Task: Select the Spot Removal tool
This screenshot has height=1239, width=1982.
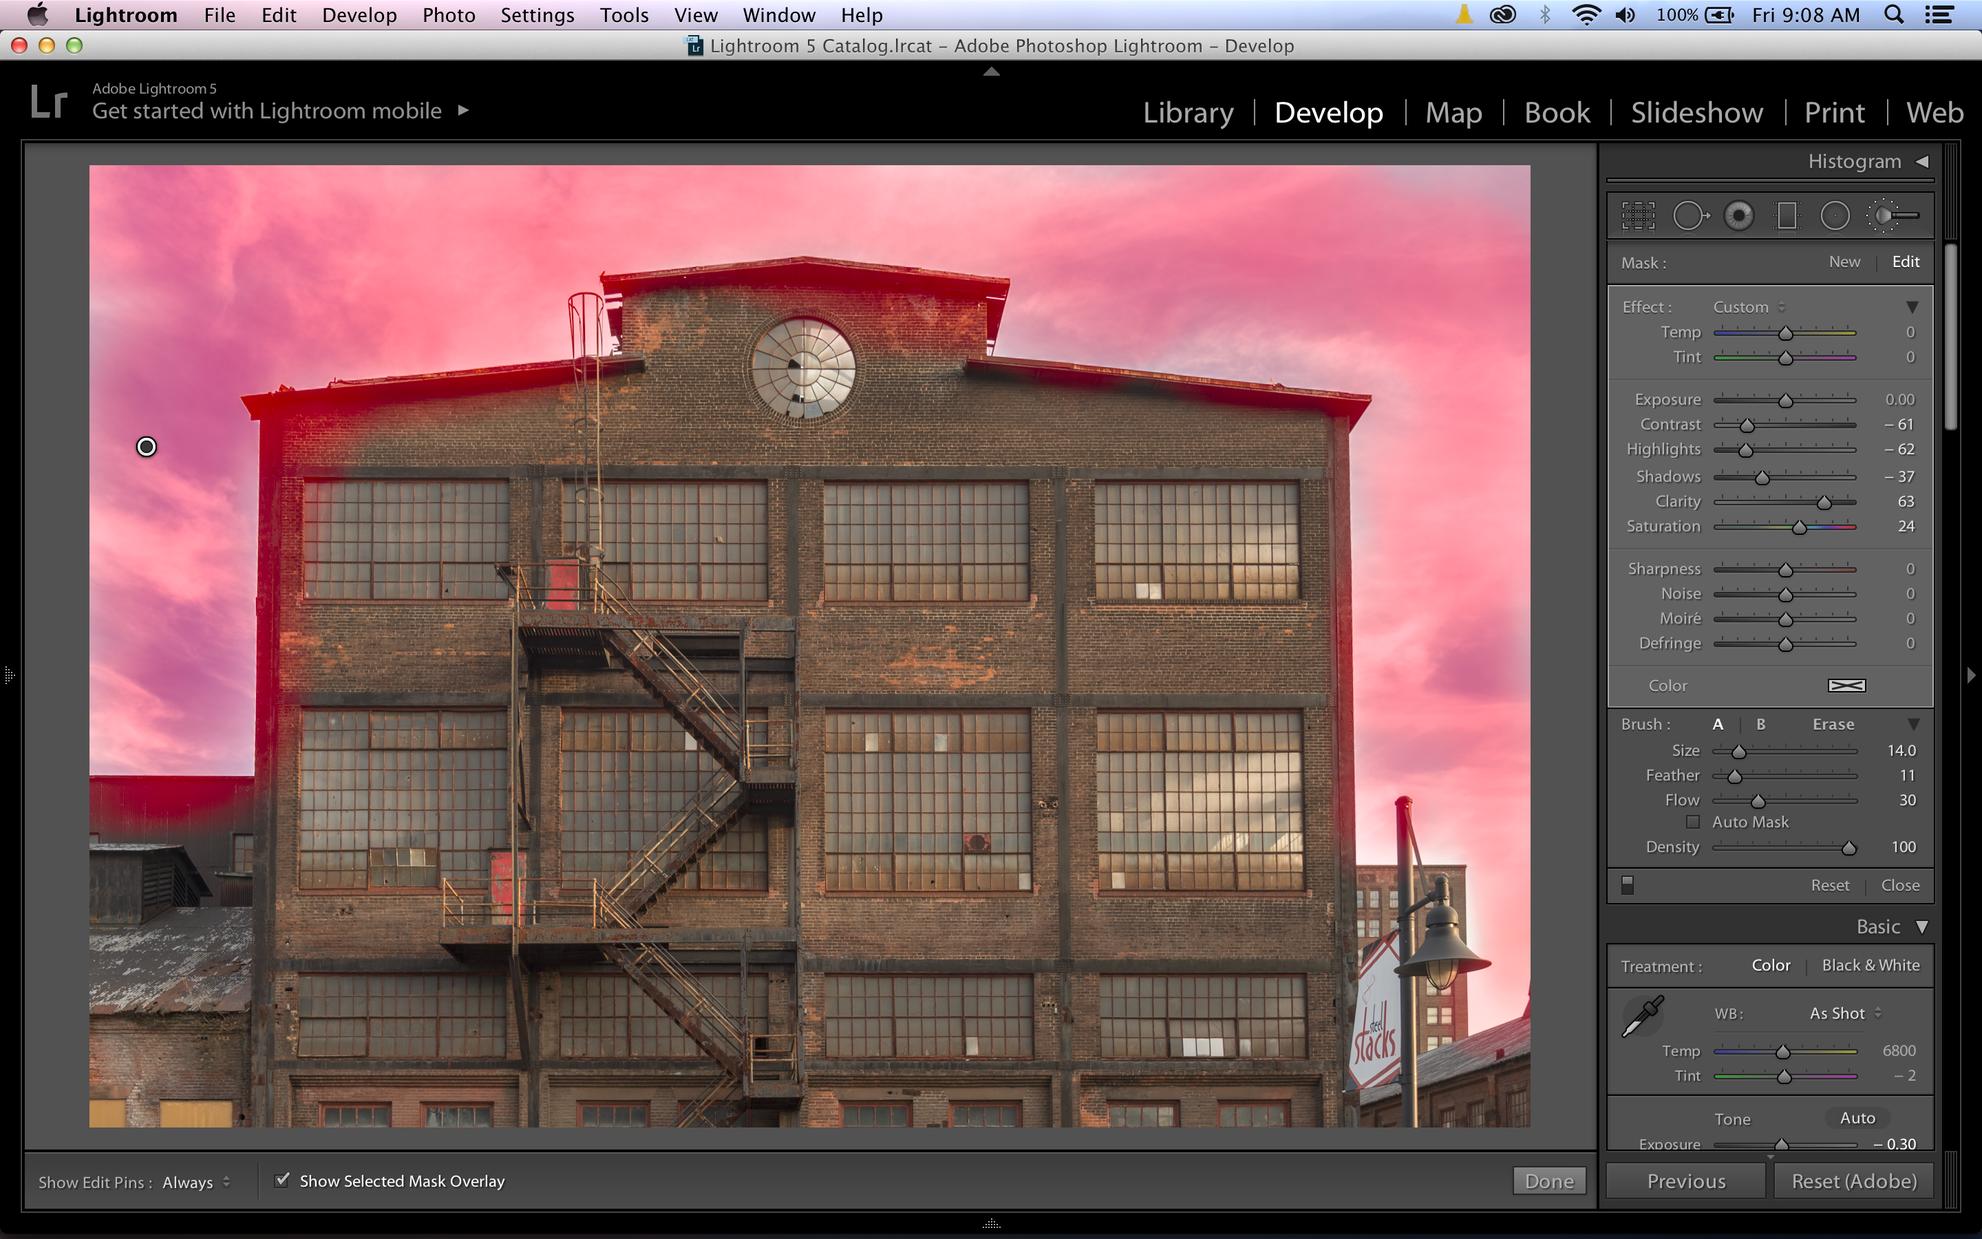Action: [x=1689, y=216]
